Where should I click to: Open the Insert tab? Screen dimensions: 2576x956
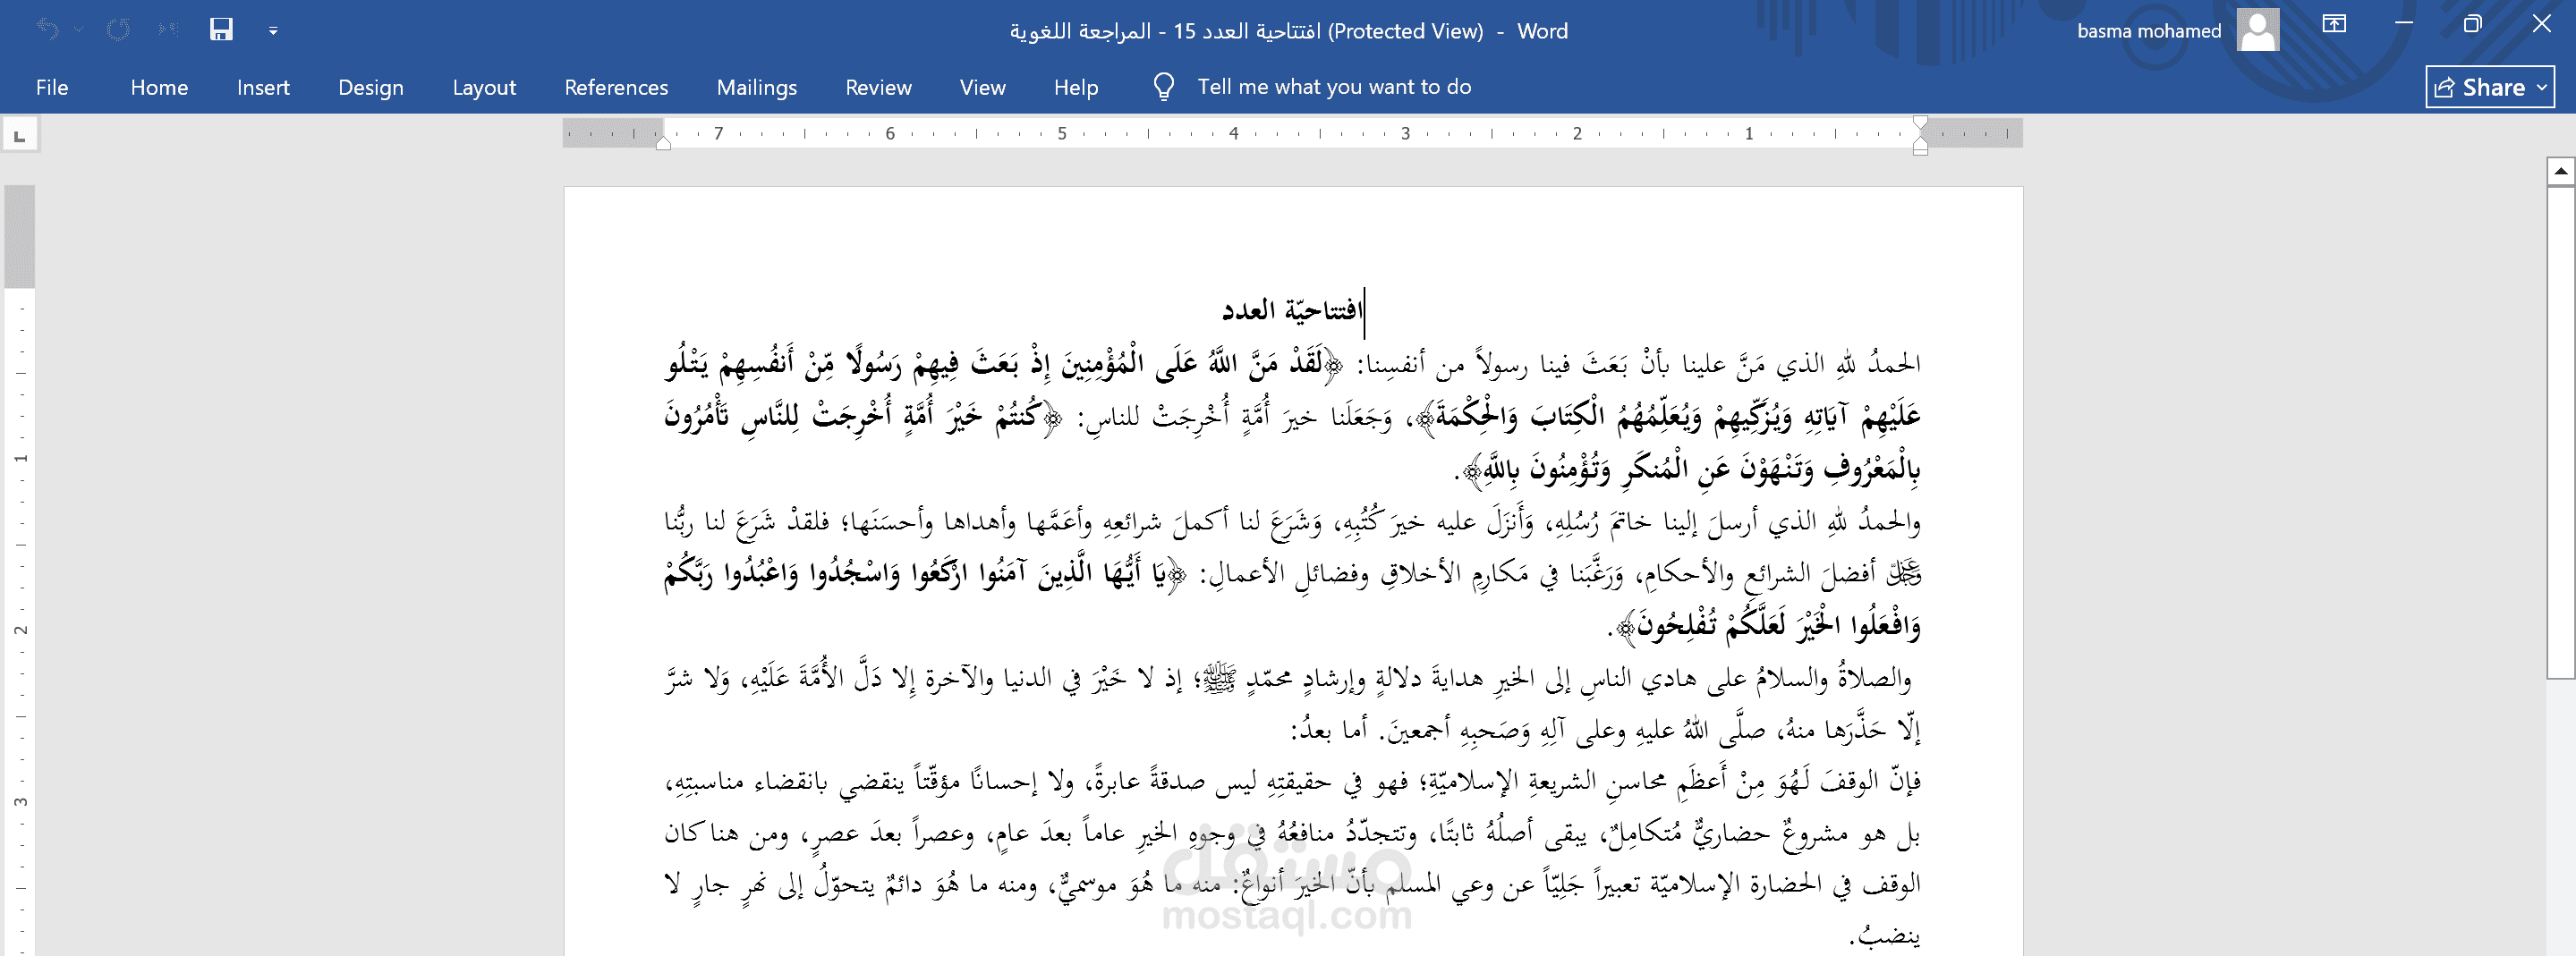263,87
